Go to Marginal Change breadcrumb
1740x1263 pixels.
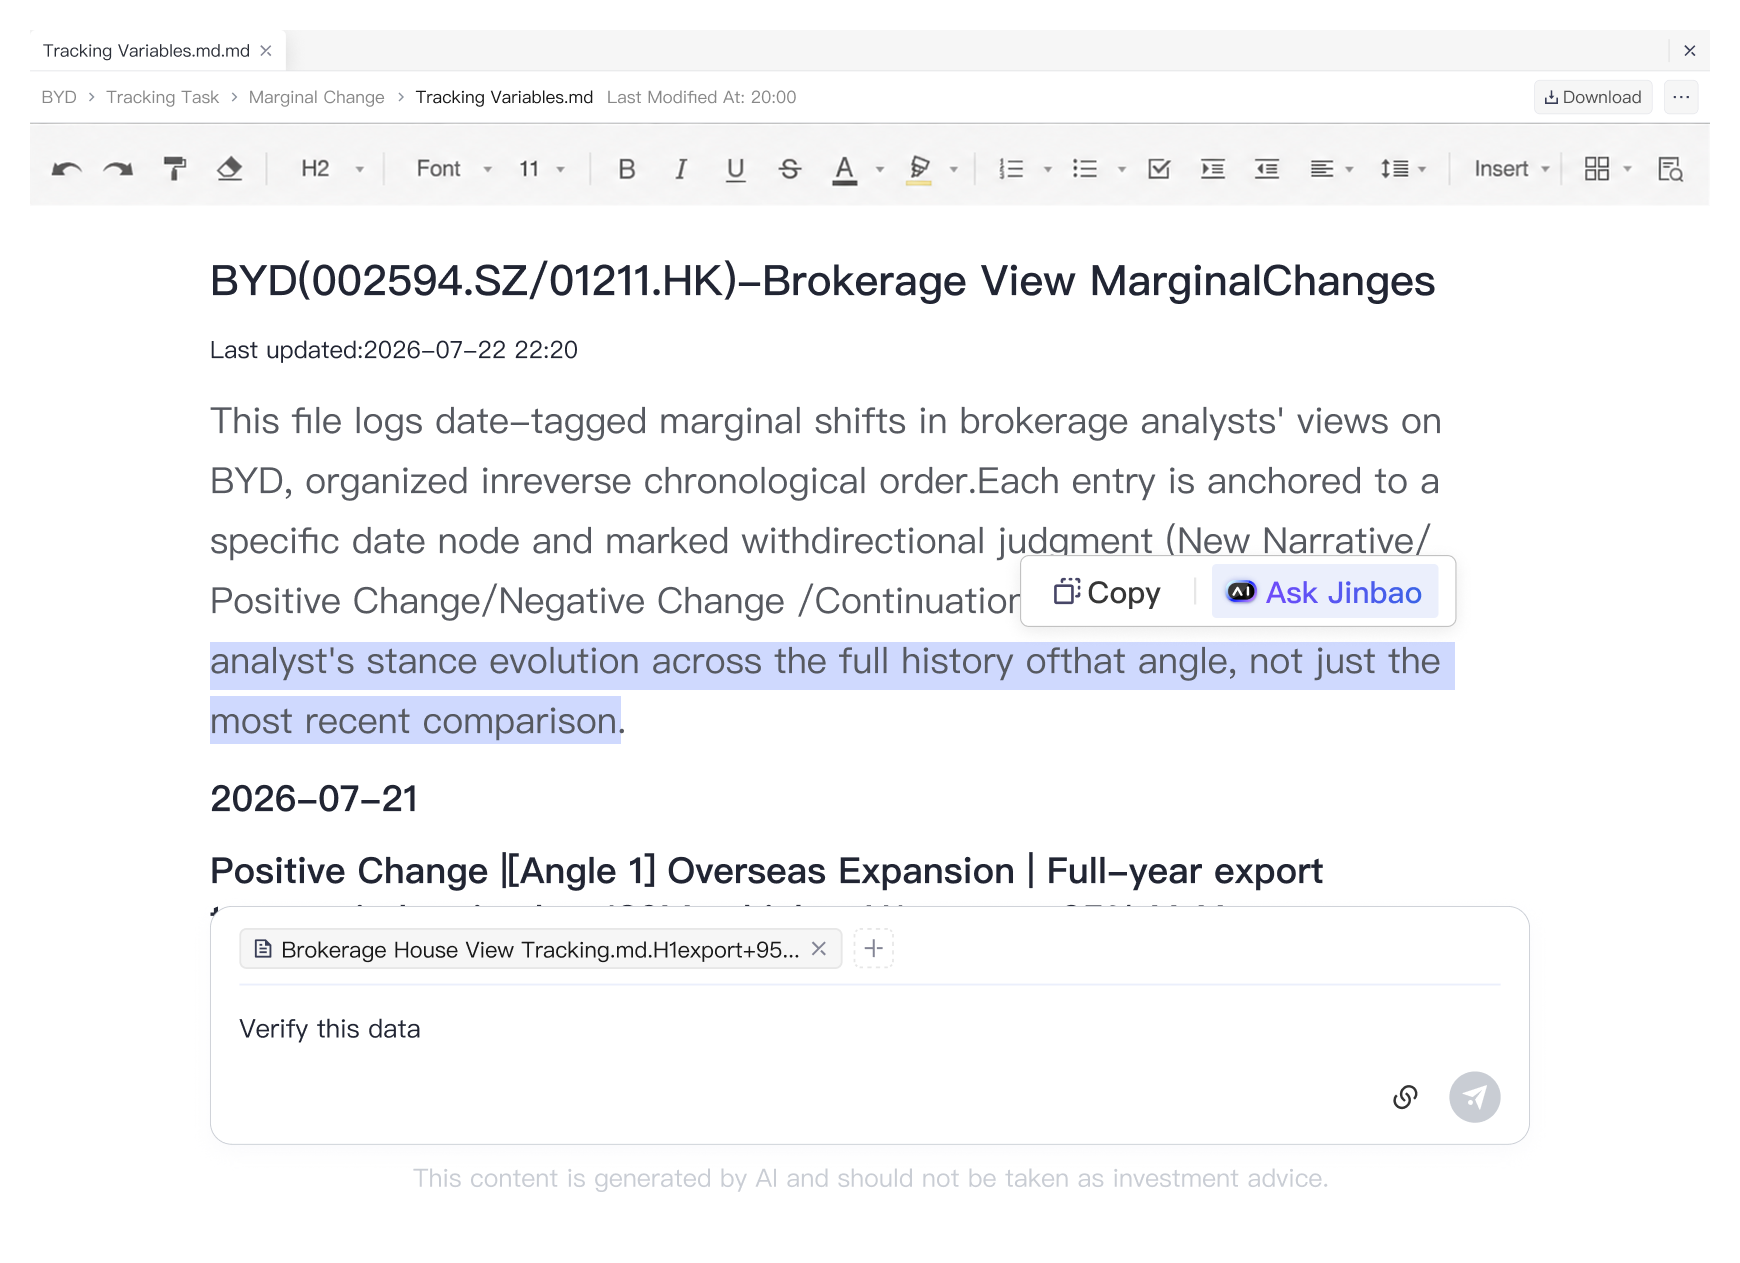pyautogui.click(x=316, y=97)
